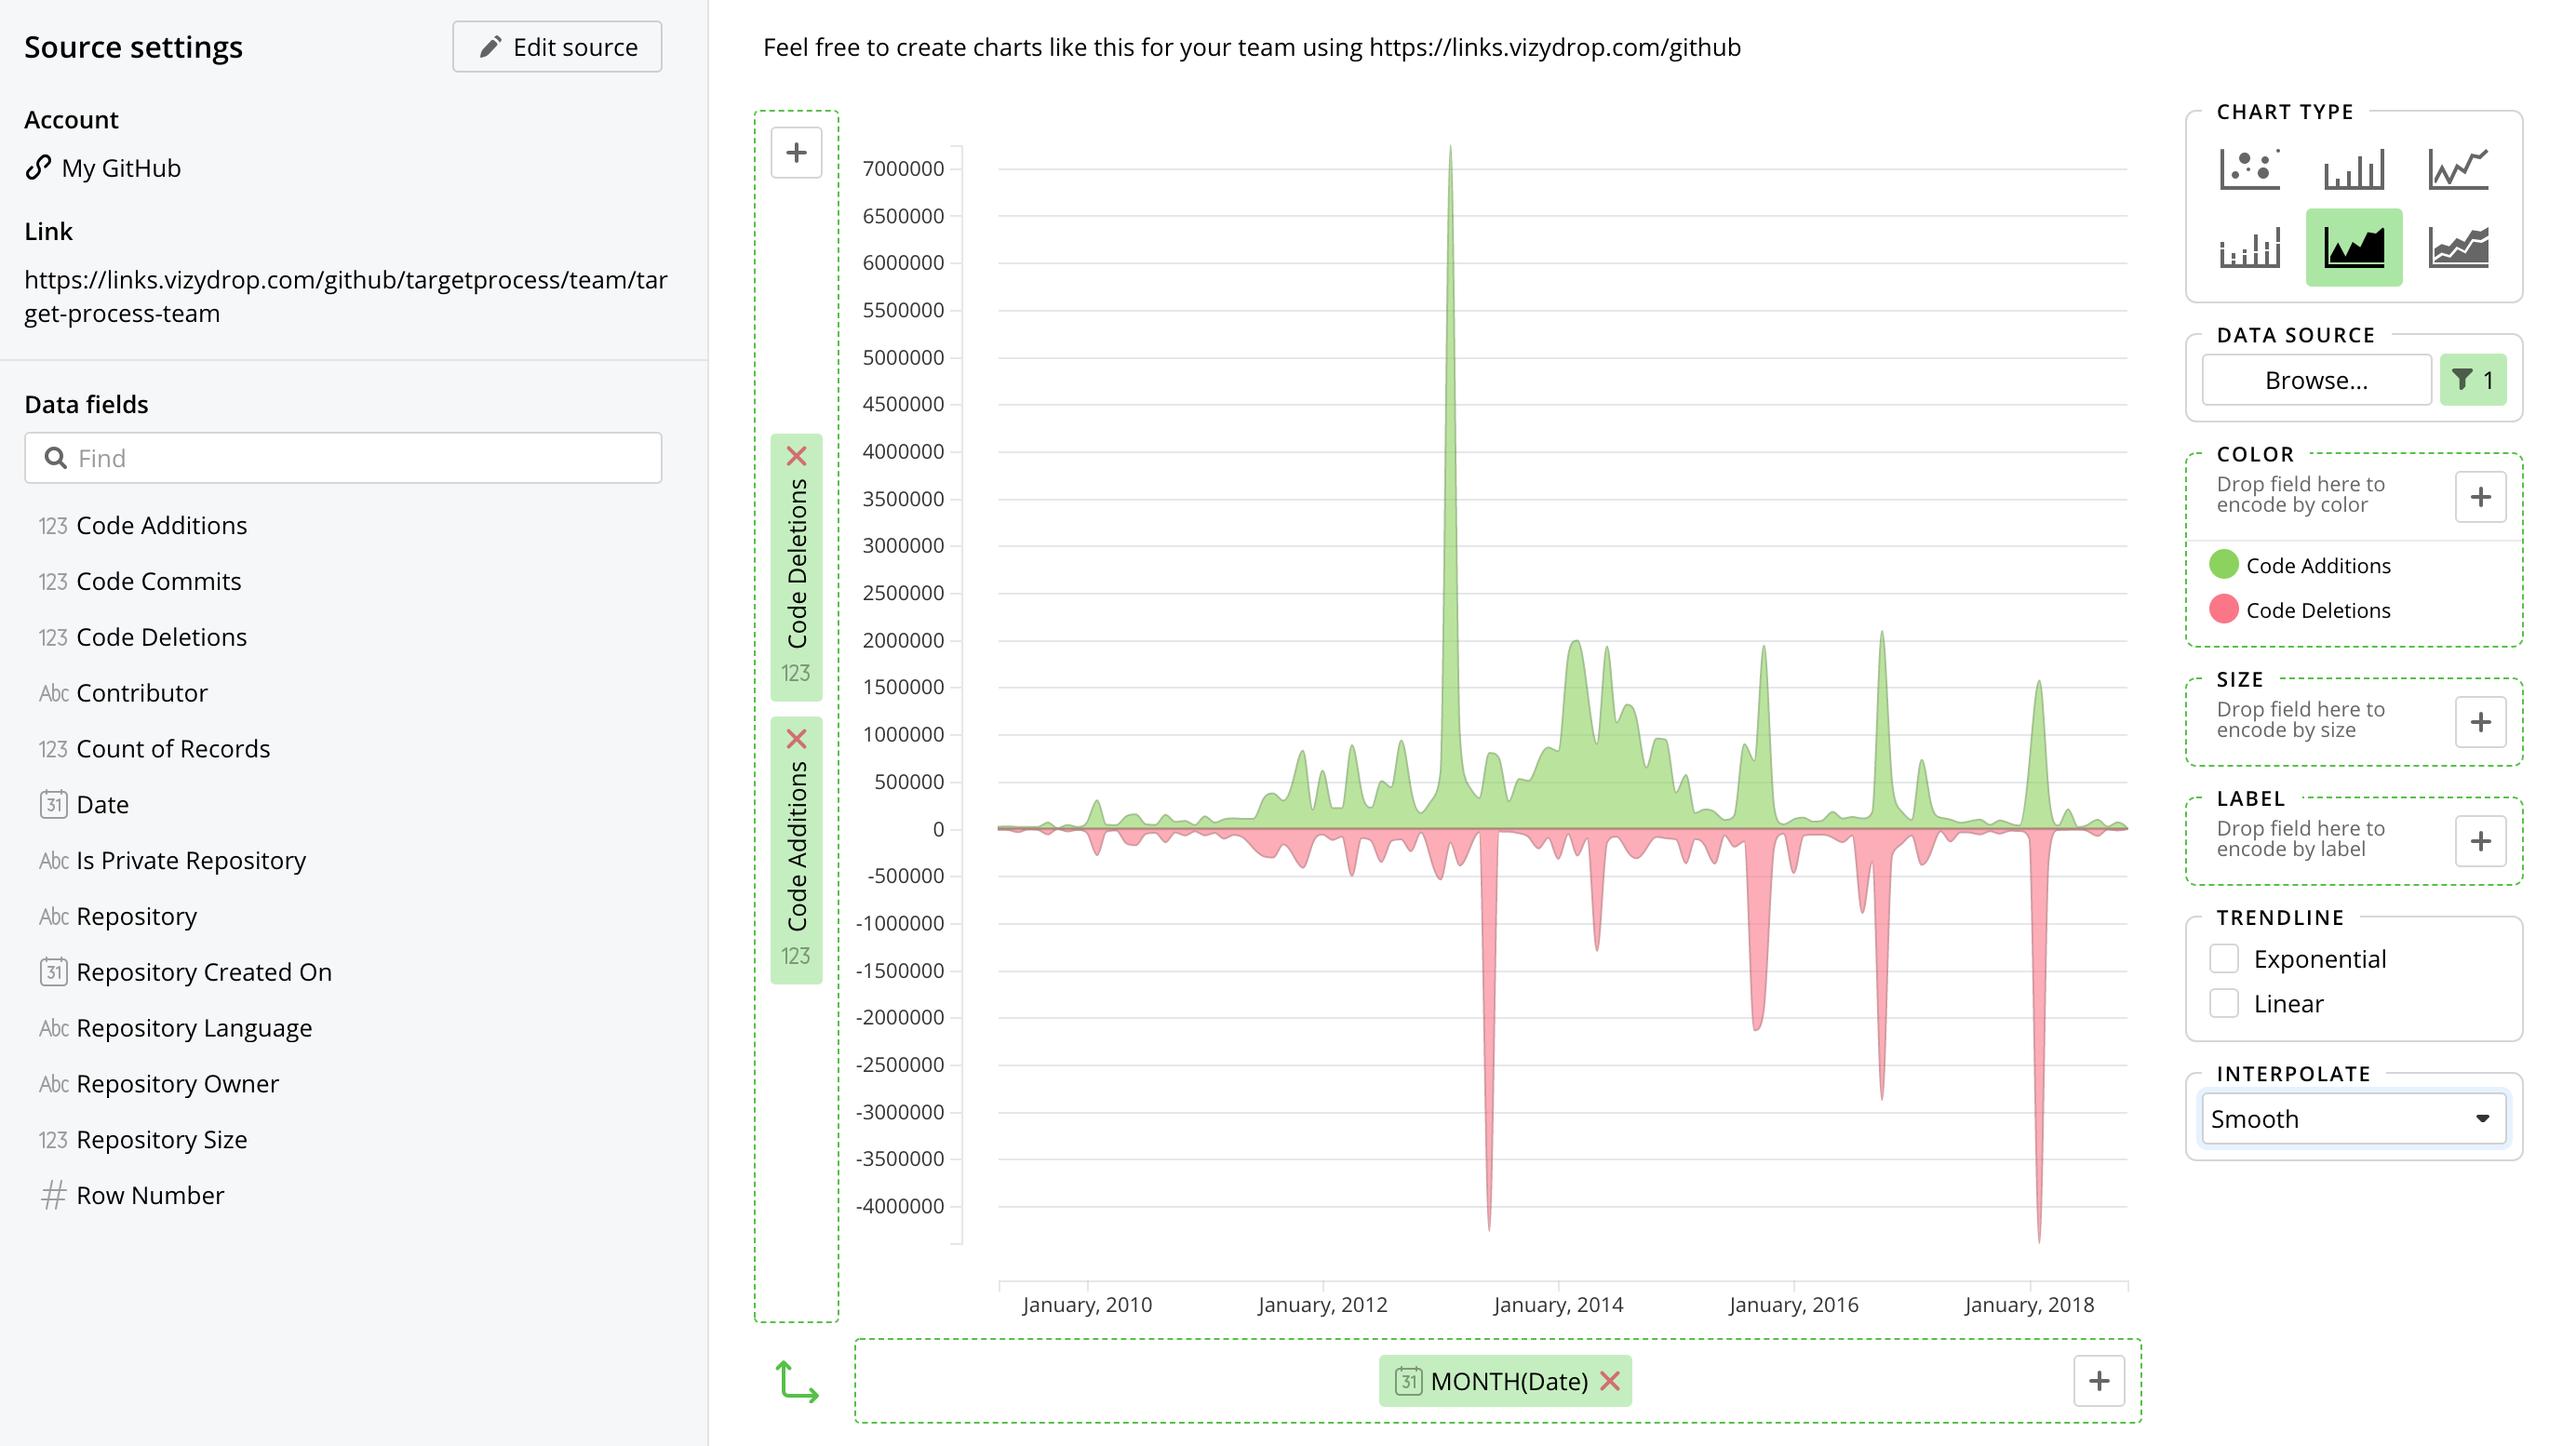Click the Code Additions green color swatch
The width and height of the screenshot is (2576, 1446).
point(2224,564)
